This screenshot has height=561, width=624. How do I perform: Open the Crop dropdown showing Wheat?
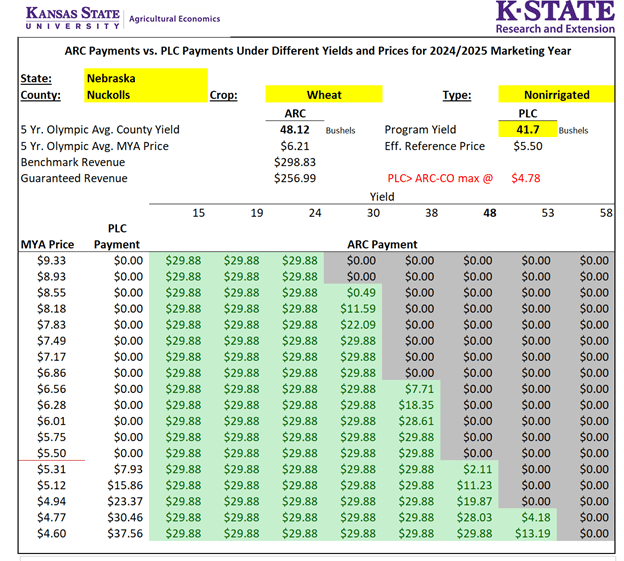(324, 95)
